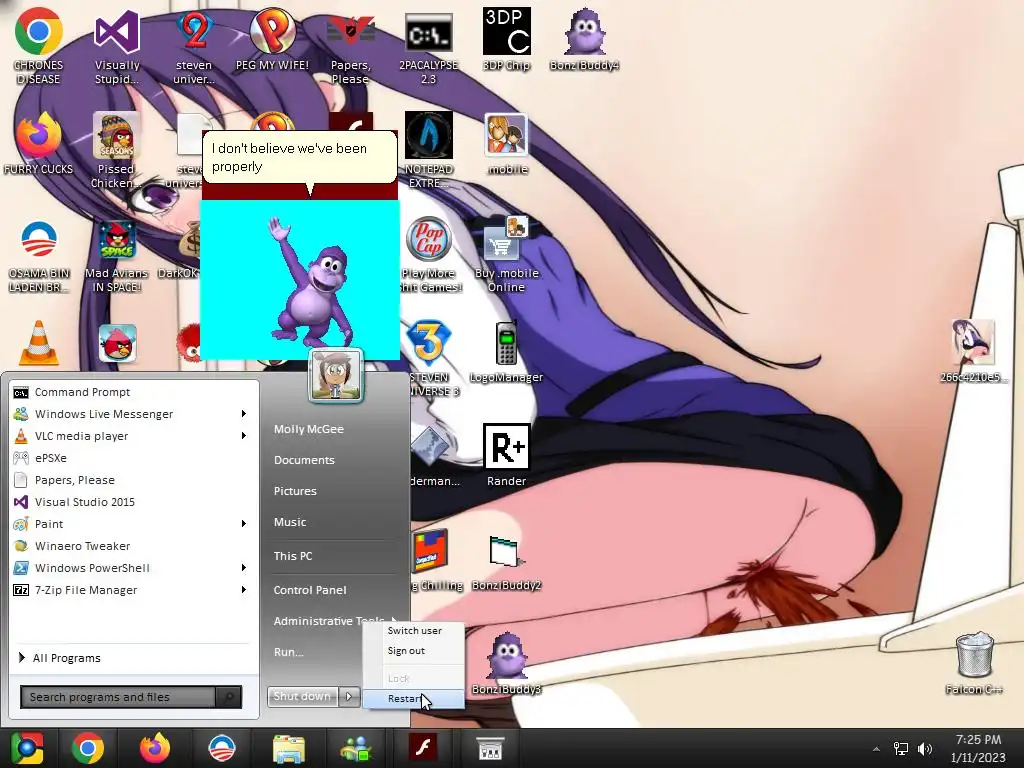Expand Windows PowerShell submenu arrow
The width and height of the screenshot is (1024, 768).
pyautogui.click(x=244, y=568)
